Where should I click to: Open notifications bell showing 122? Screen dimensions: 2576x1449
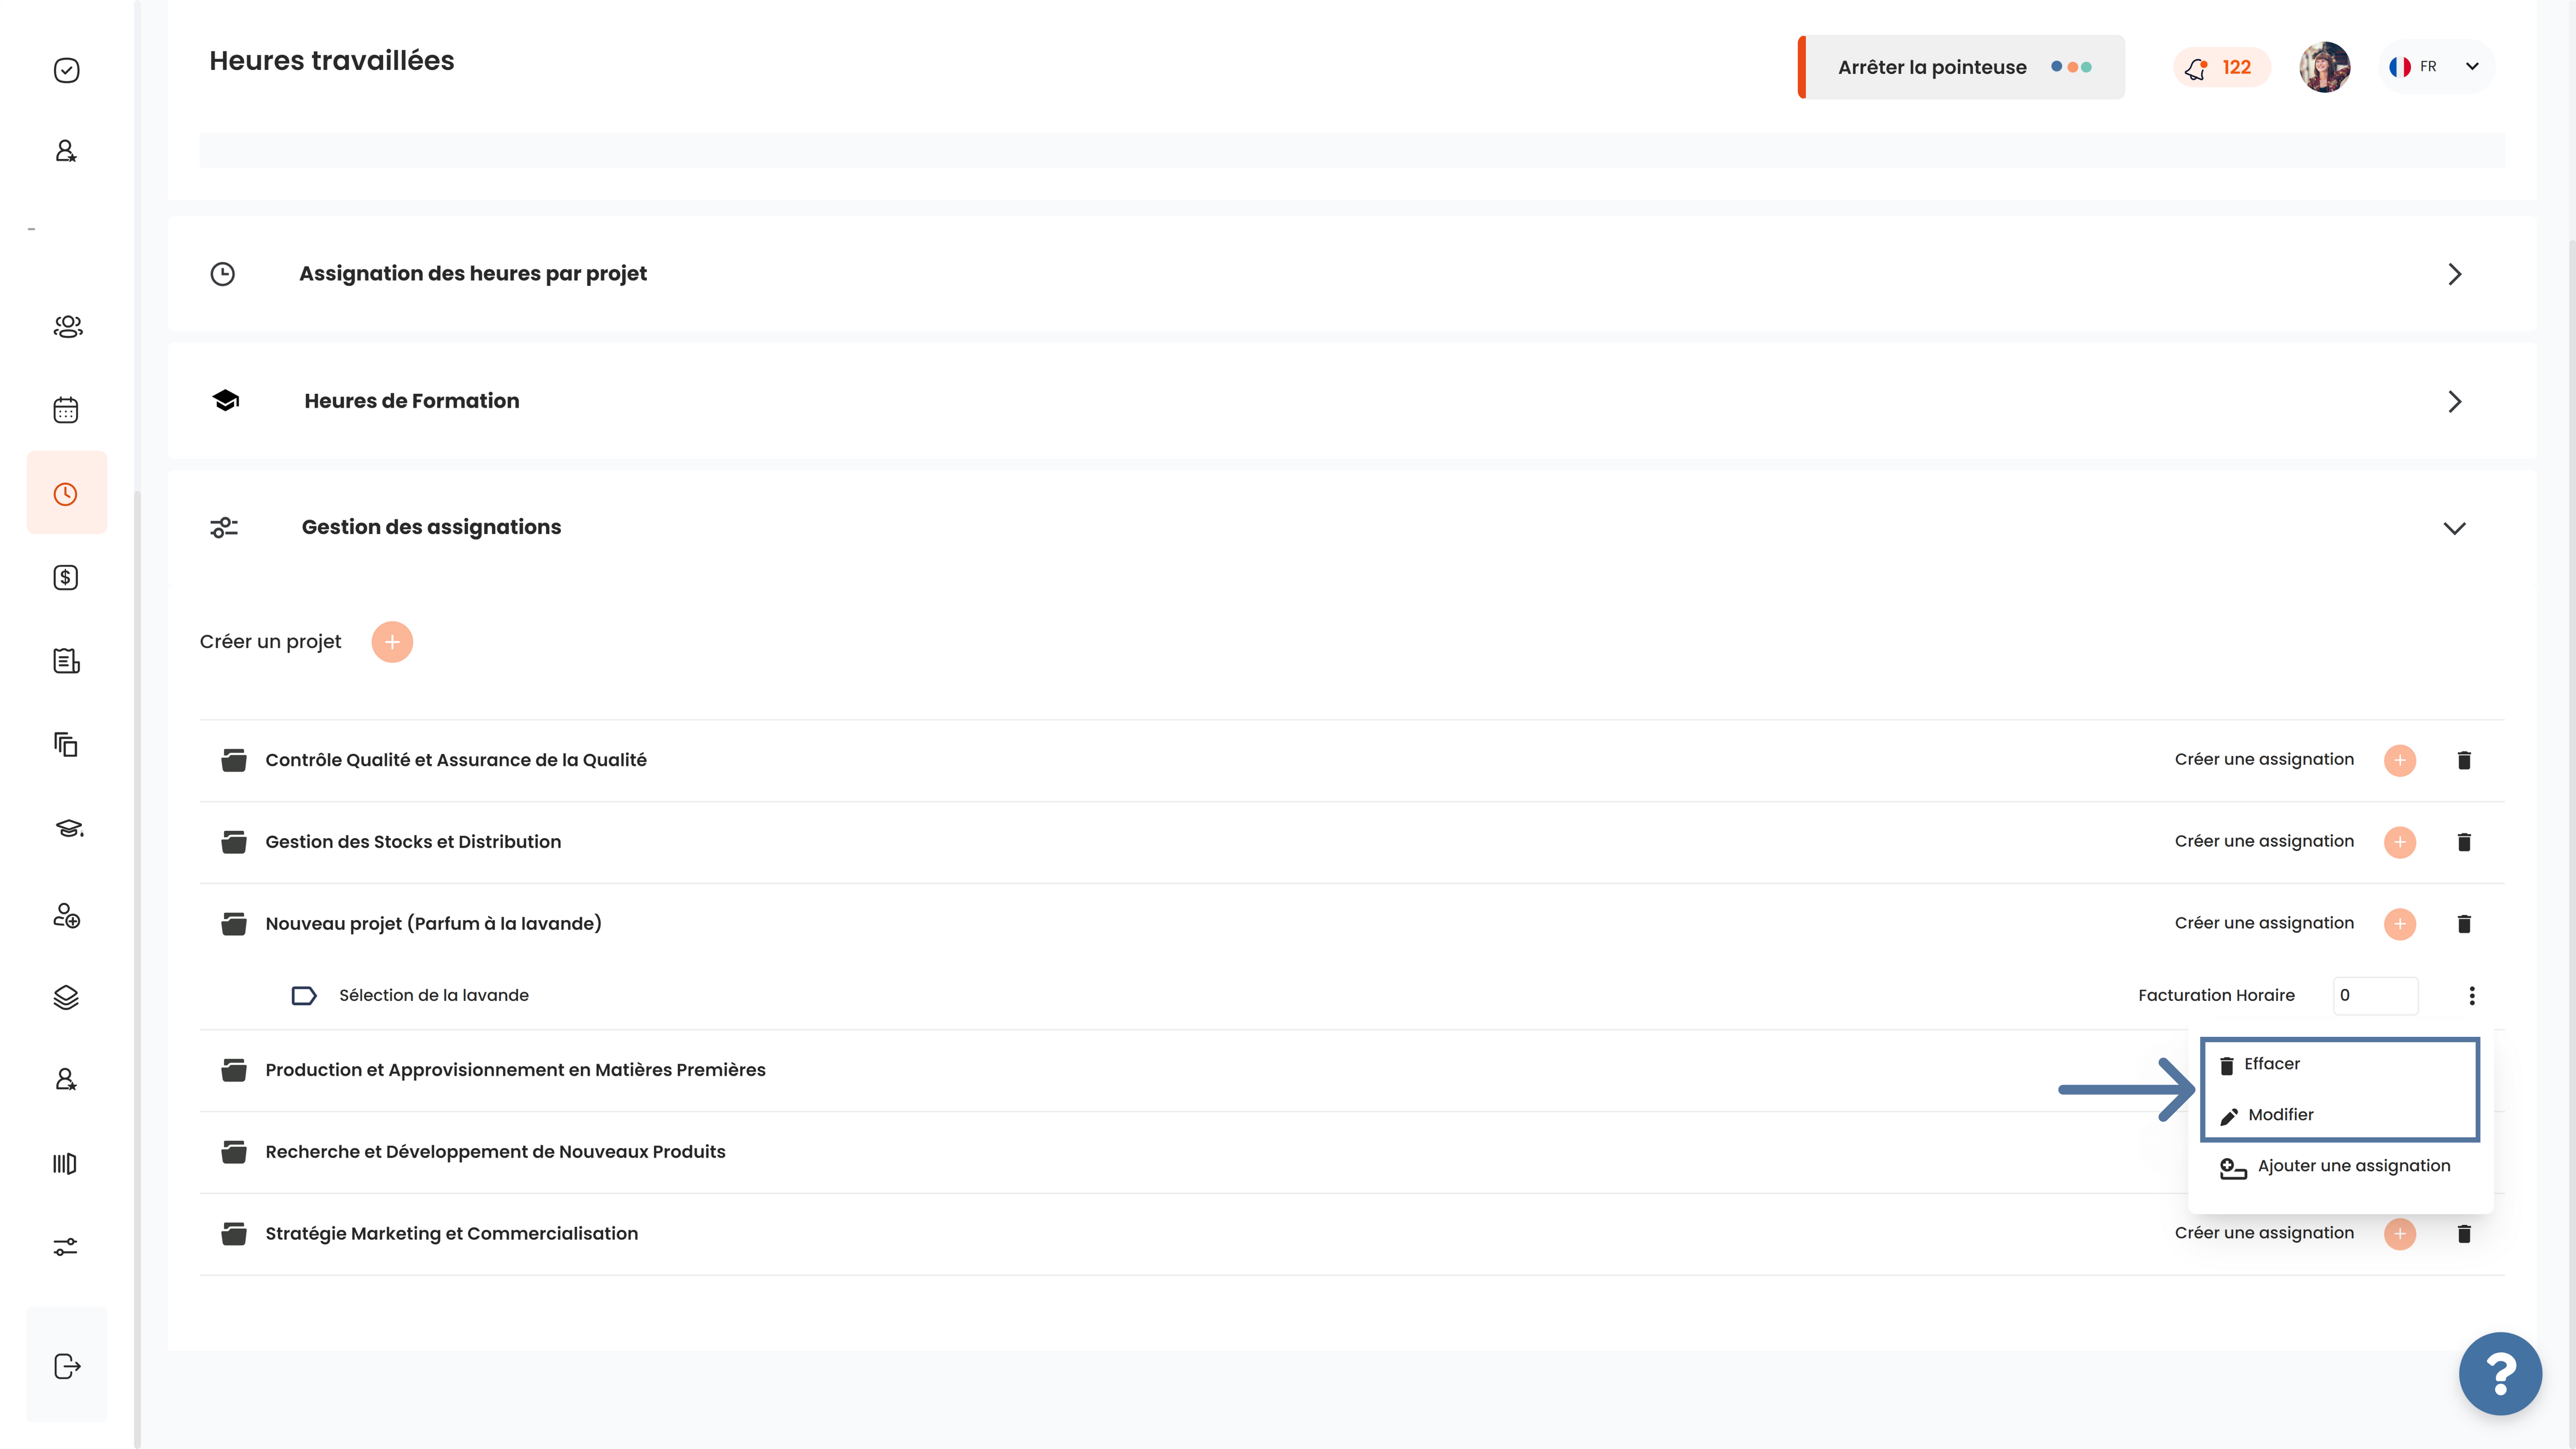pyautogui.click(x=2221, y=67)
